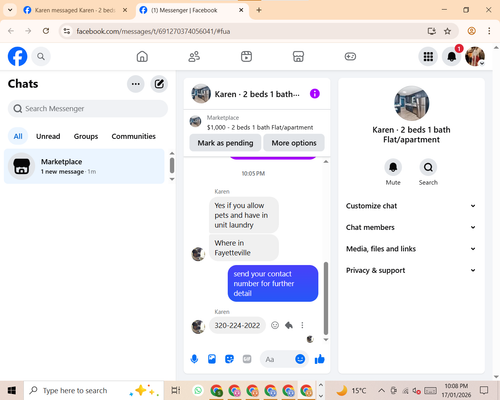Click More options button
The width and height of the screenshot is (500, 400).
click(294, 143)
